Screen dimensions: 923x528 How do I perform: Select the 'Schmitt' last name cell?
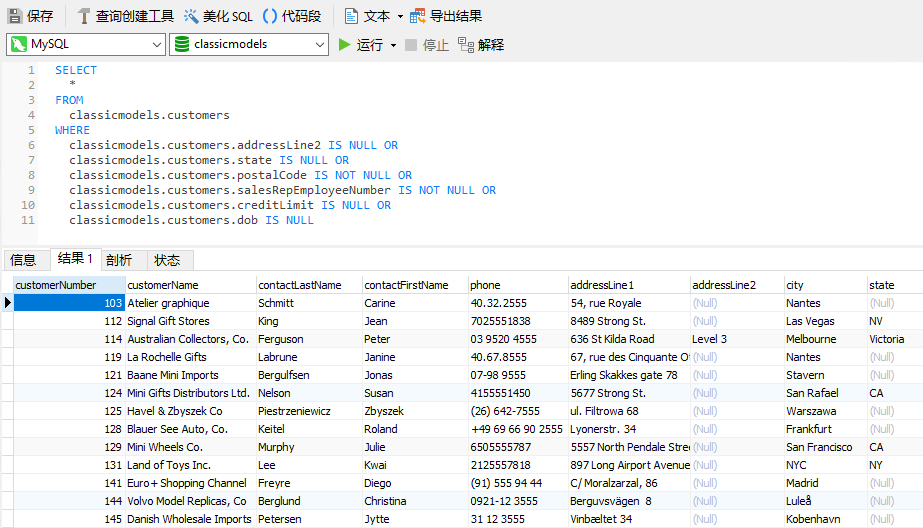click(309, 303)
